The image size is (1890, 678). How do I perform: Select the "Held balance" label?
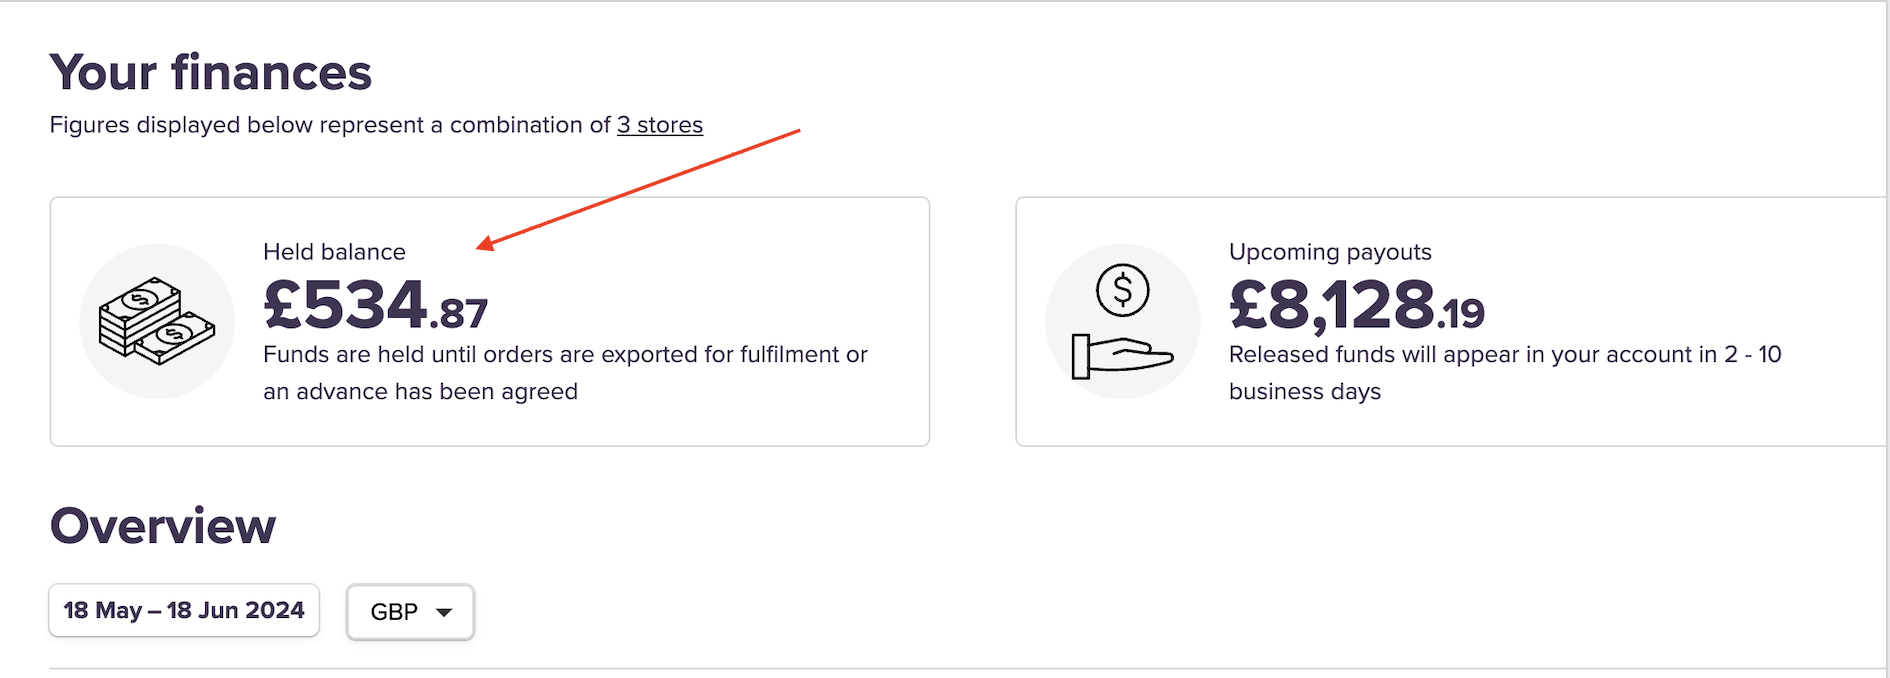point(334,252)
